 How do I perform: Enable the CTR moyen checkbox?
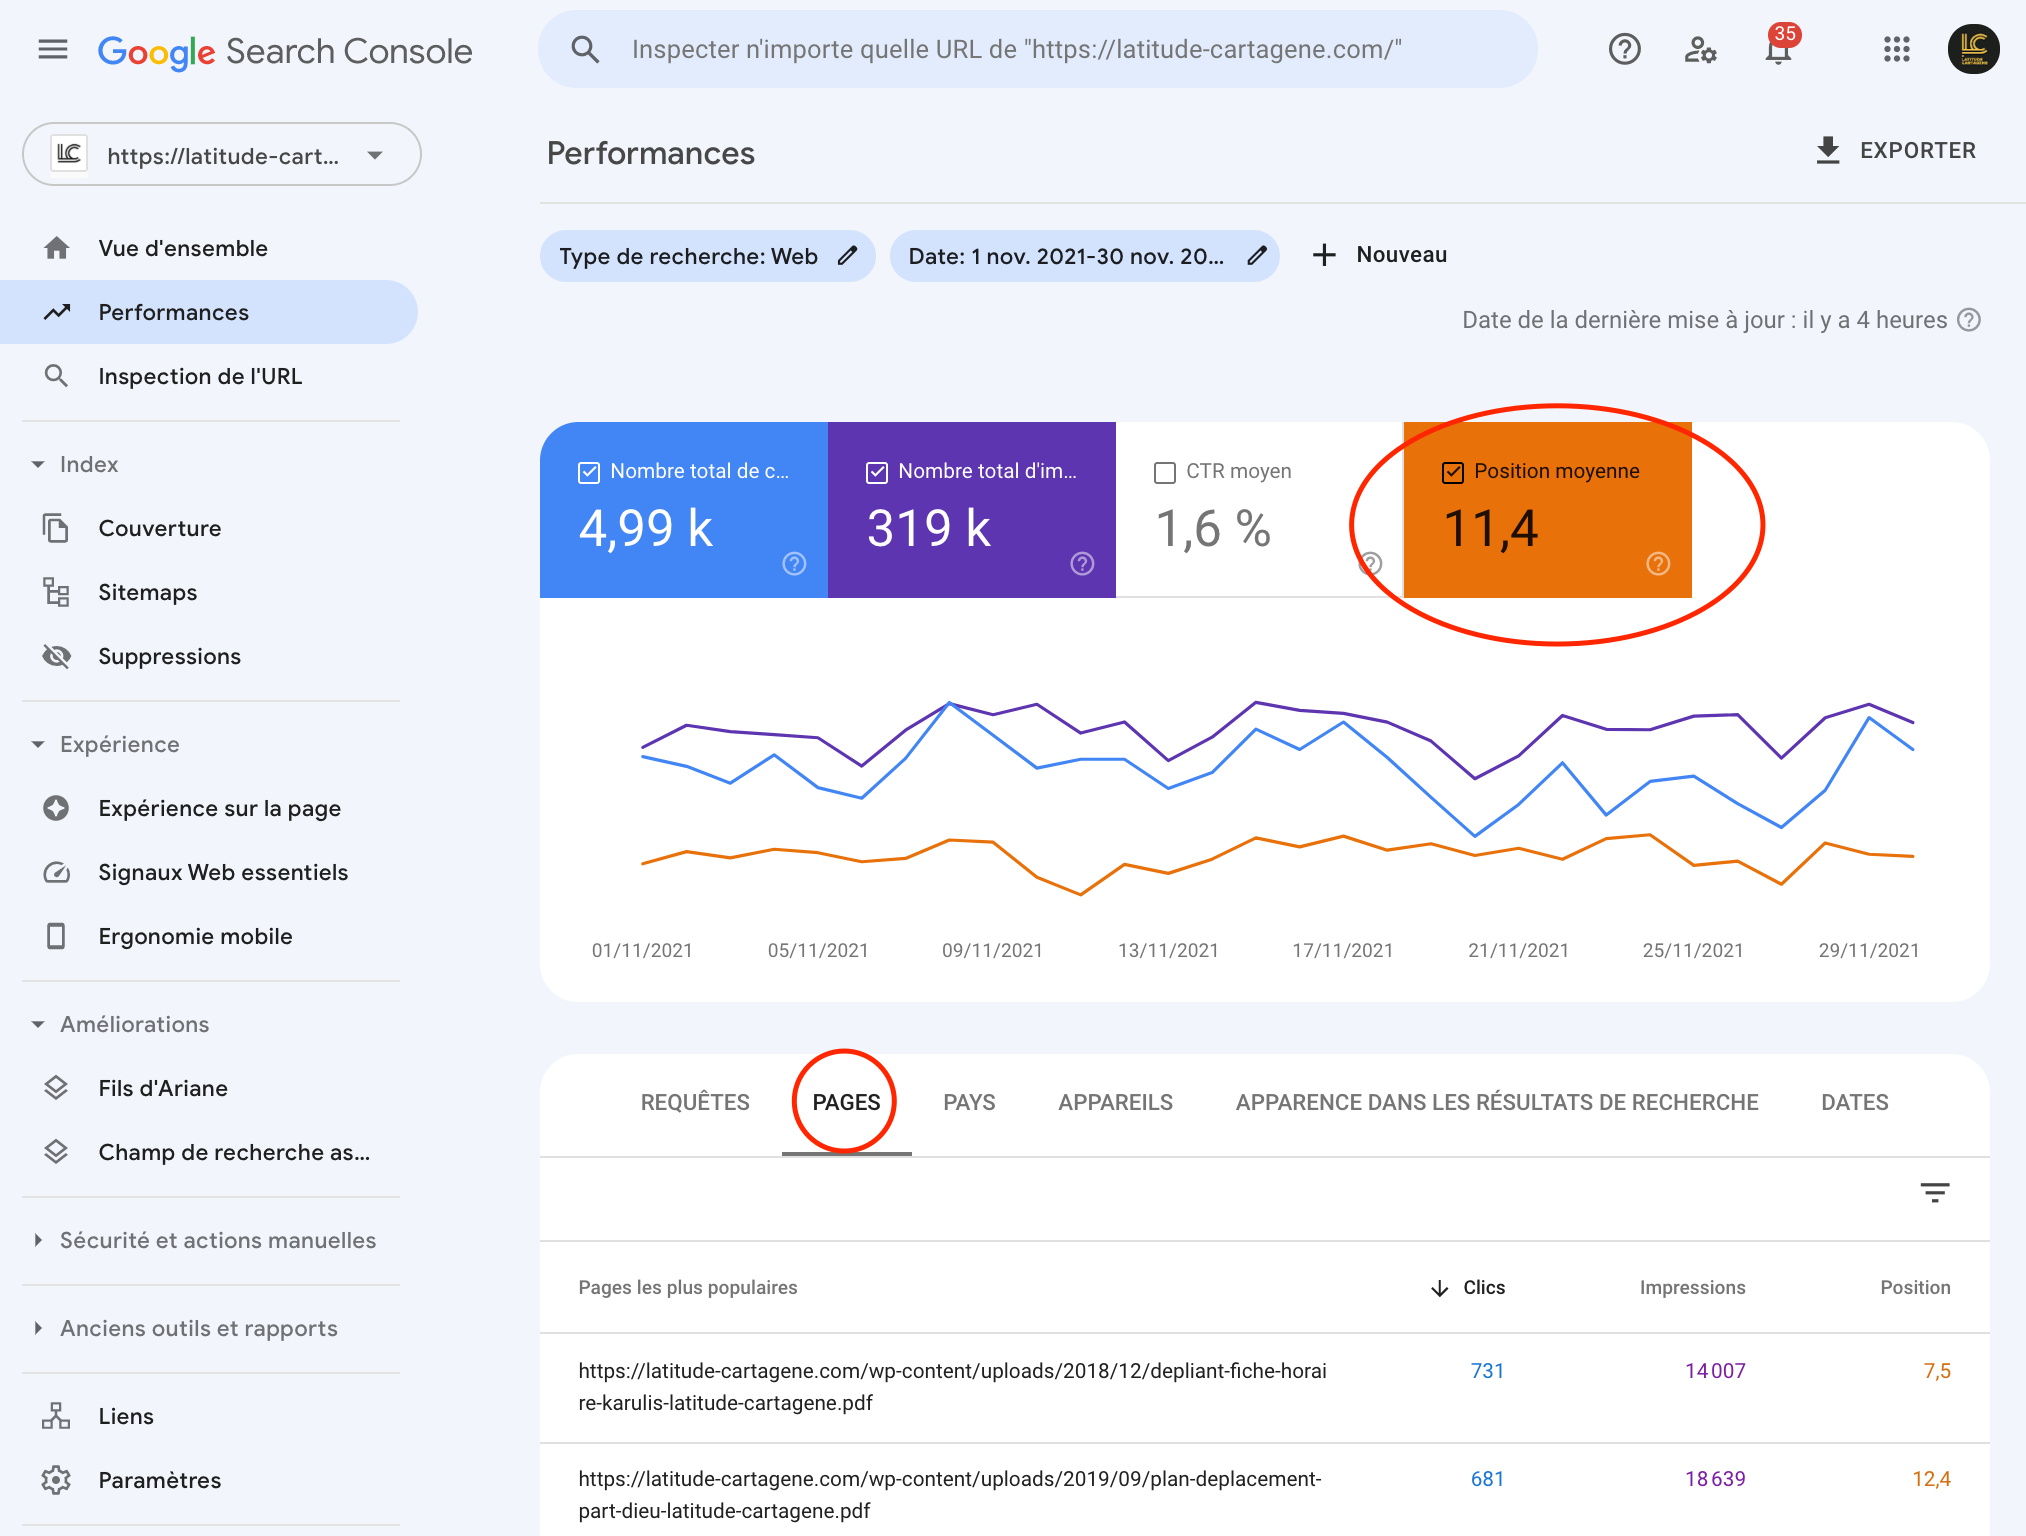pyautogui.click(x=1165, y=472)
